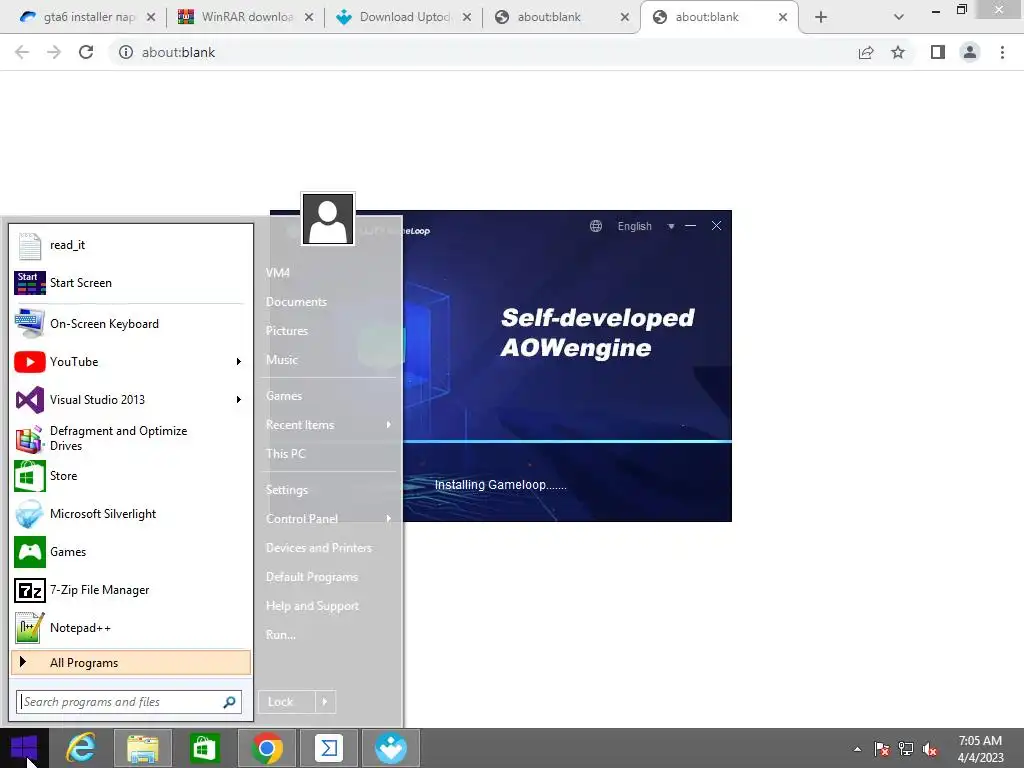1024x768 pixels.
Task: Switch to Chrome on the taskbar
Action: point(266,748)
